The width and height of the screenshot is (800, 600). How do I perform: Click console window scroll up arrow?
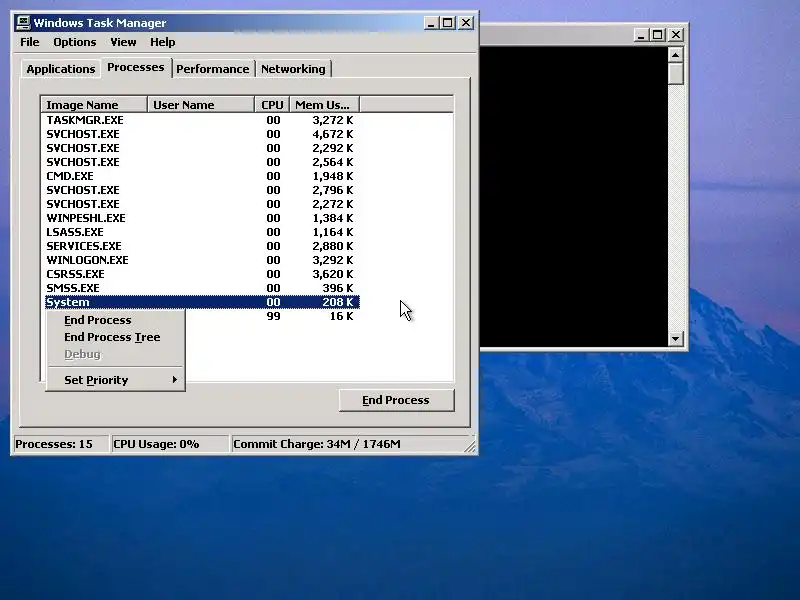(x=676, y=55)
